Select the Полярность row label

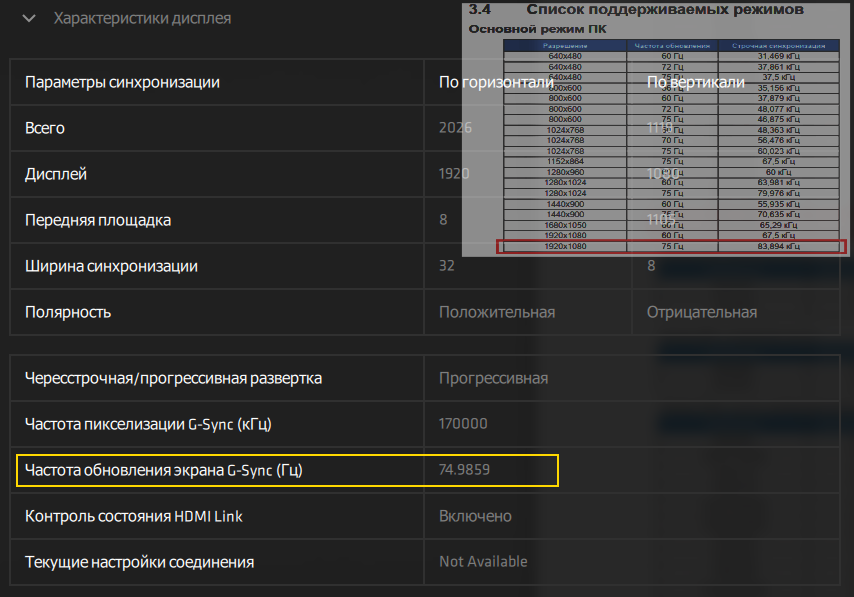pyautogui.click(x=68, y=312)
